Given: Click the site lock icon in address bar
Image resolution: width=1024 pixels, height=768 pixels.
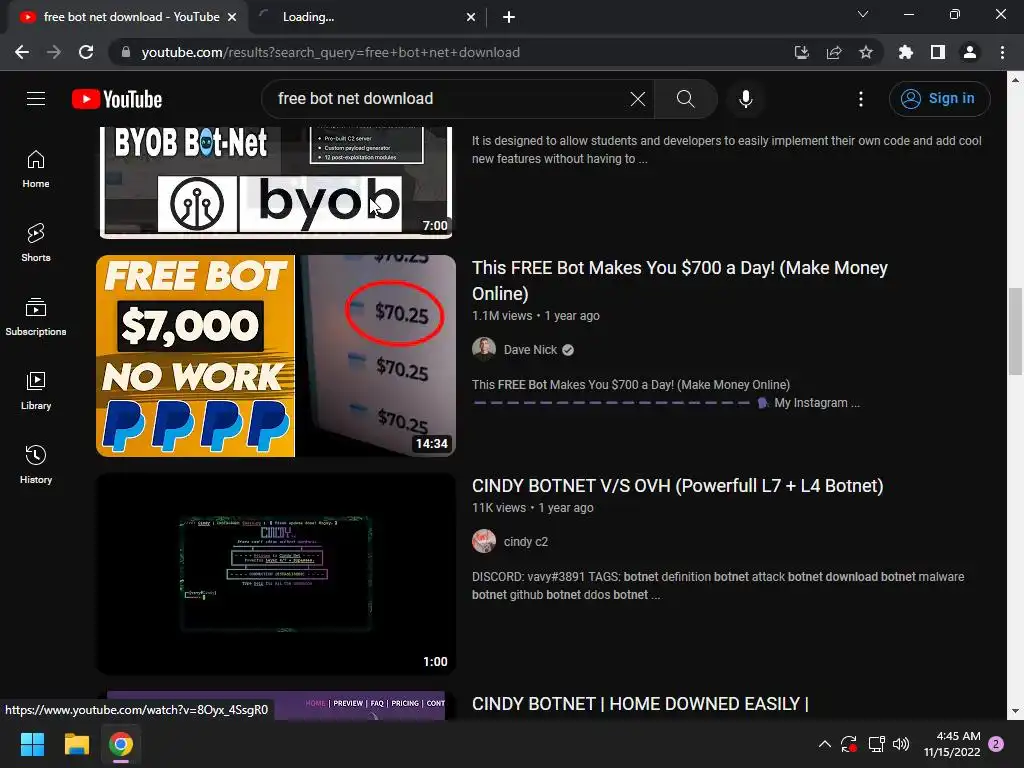Looking at the screenshot, I should 126,52.
